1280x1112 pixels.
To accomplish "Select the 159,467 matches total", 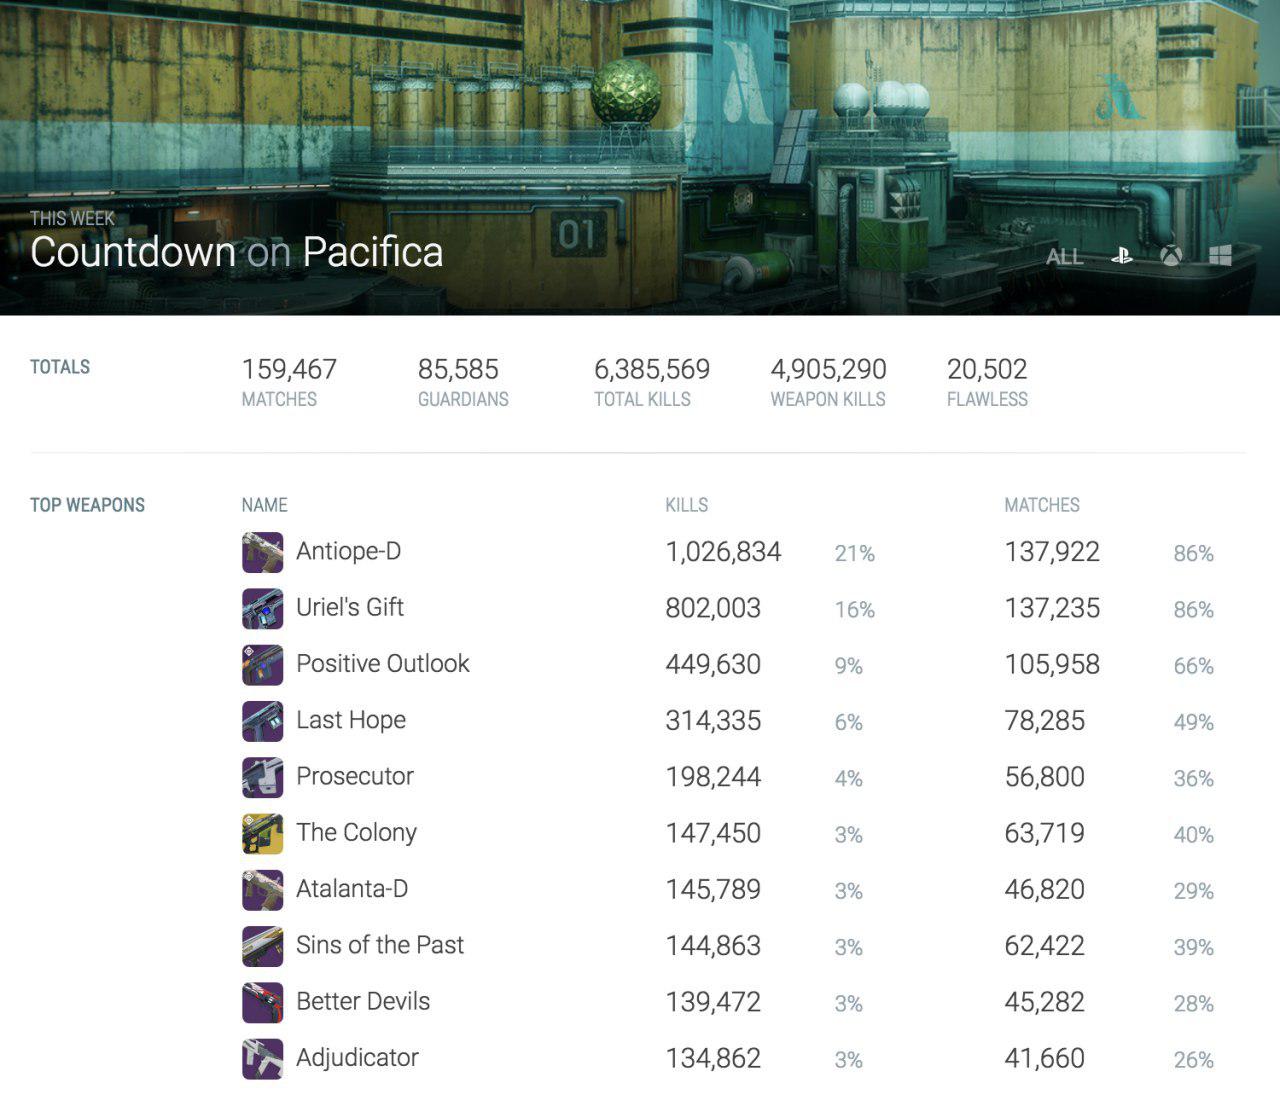I will (289, 369).
